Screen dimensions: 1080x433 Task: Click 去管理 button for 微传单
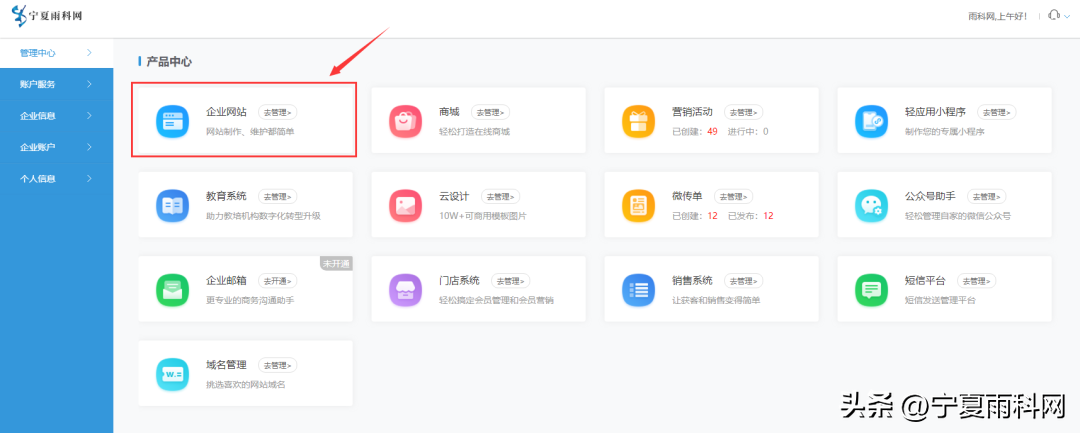coord(734,196)
